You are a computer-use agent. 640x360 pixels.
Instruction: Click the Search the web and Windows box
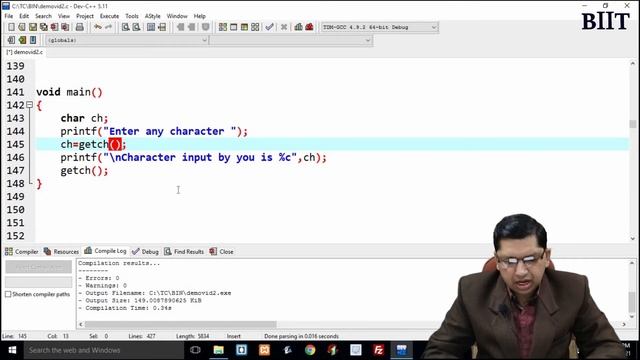(x=104, y=350)
